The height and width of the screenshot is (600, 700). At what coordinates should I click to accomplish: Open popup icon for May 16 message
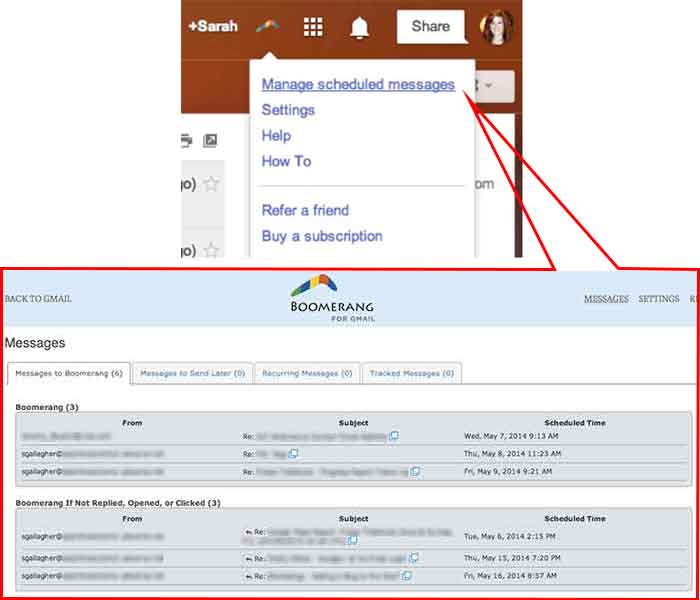coord(407,576)
